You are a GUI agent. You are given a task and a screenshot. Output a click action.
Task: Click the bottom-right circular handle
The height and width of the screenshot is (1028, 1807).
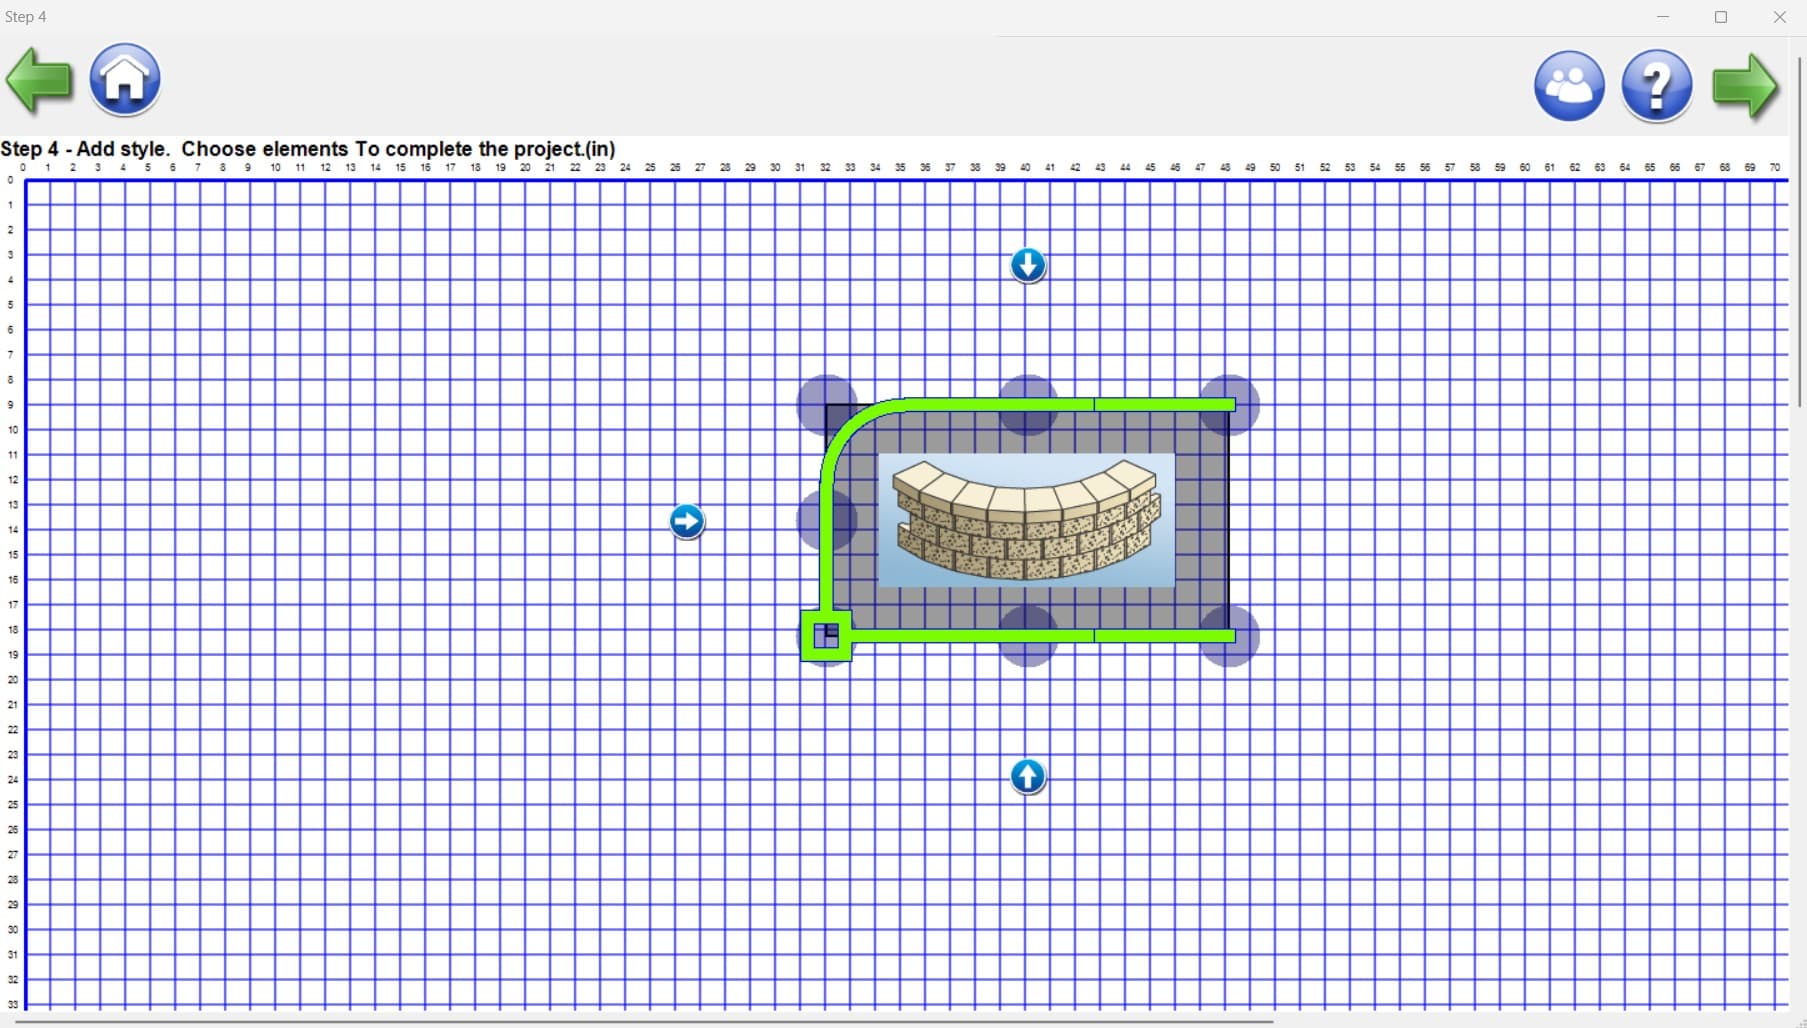[1232, 637]
